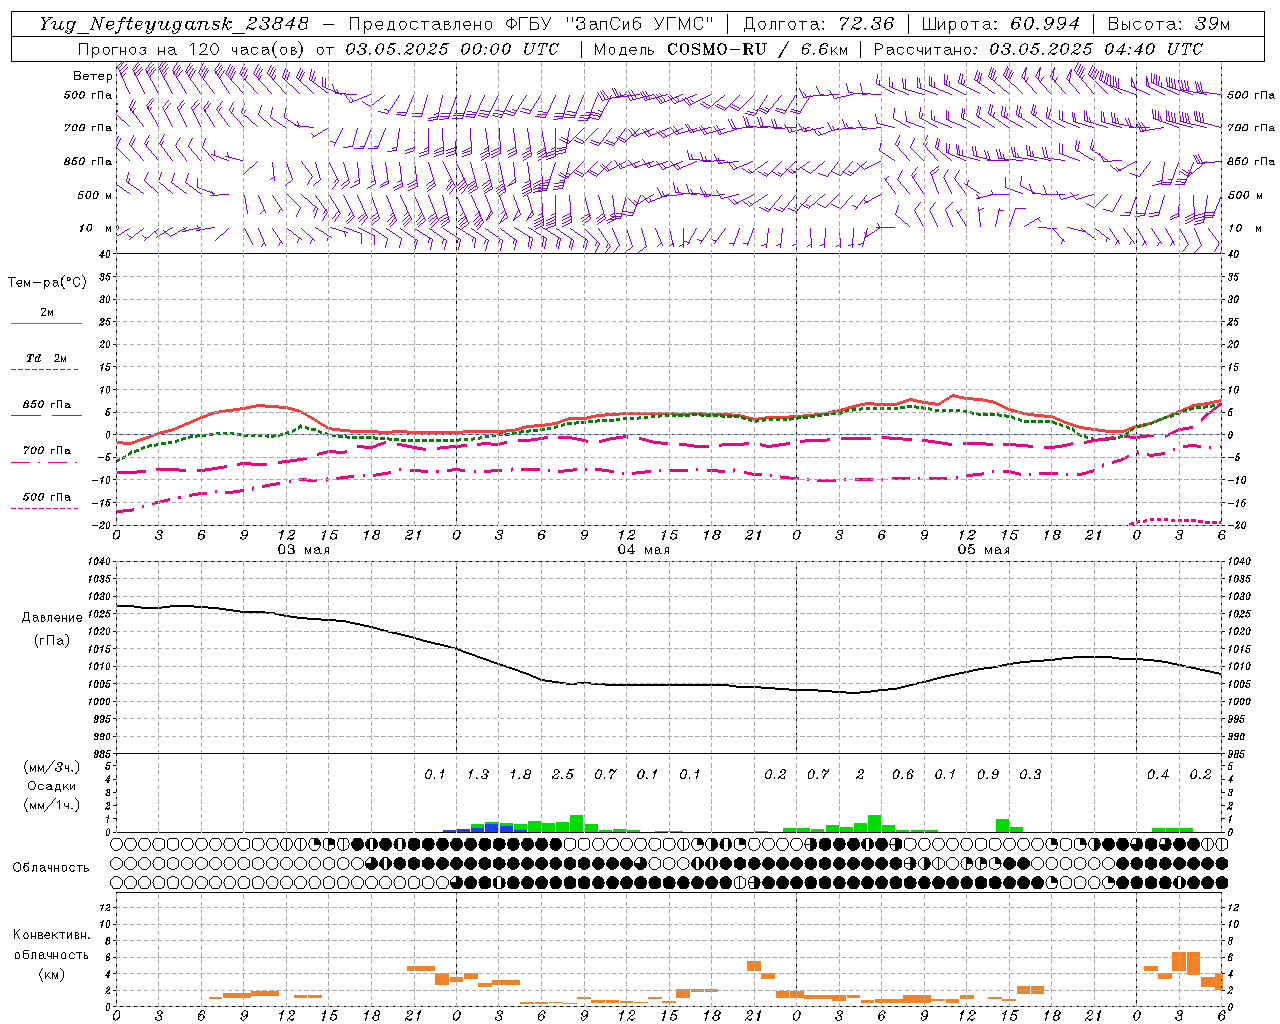Click the forecast text Прогноз на 120 часа(ов)
The height and width of the screenshot is (1024, 1280).
click(193, 49)
